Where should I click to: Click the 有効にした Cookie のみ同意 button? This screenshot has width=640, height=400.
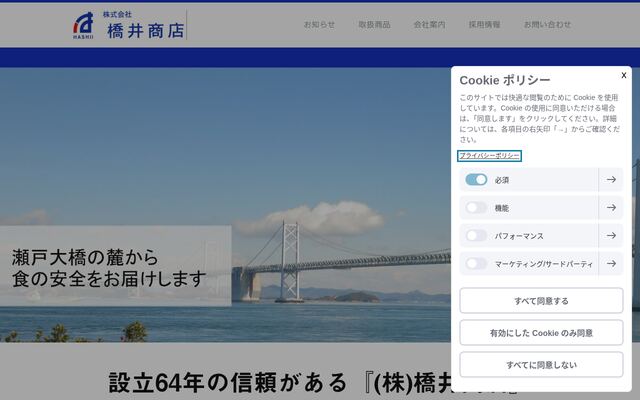pyautogui.click(x=541, y=333)
